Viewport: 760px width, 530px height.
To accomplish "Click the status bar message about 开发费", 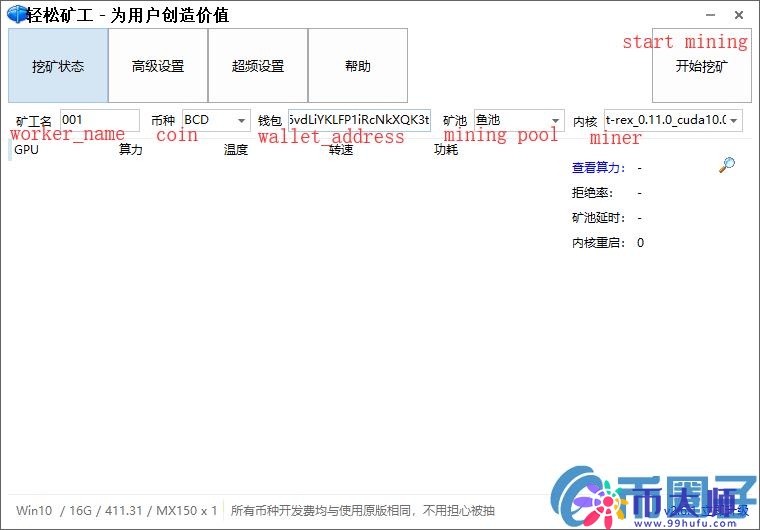I will point(363,510).
